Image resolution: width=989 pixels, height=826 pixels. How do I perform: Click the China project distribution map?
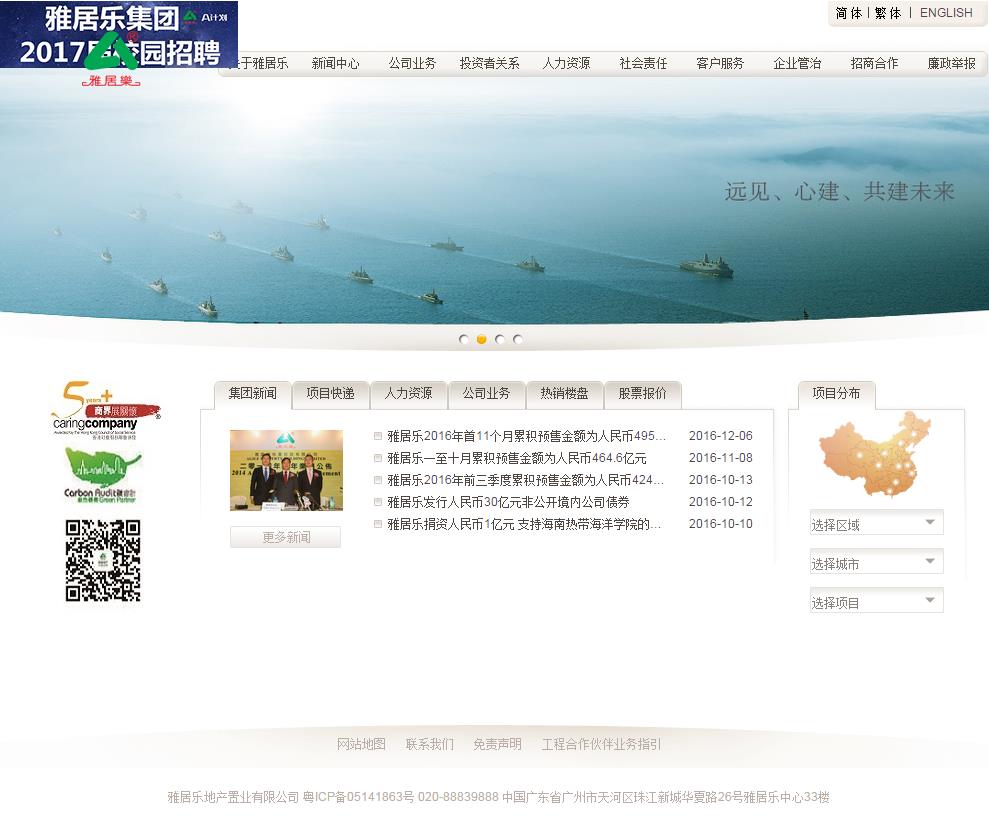pyautogui.click(x=875, y=453)
